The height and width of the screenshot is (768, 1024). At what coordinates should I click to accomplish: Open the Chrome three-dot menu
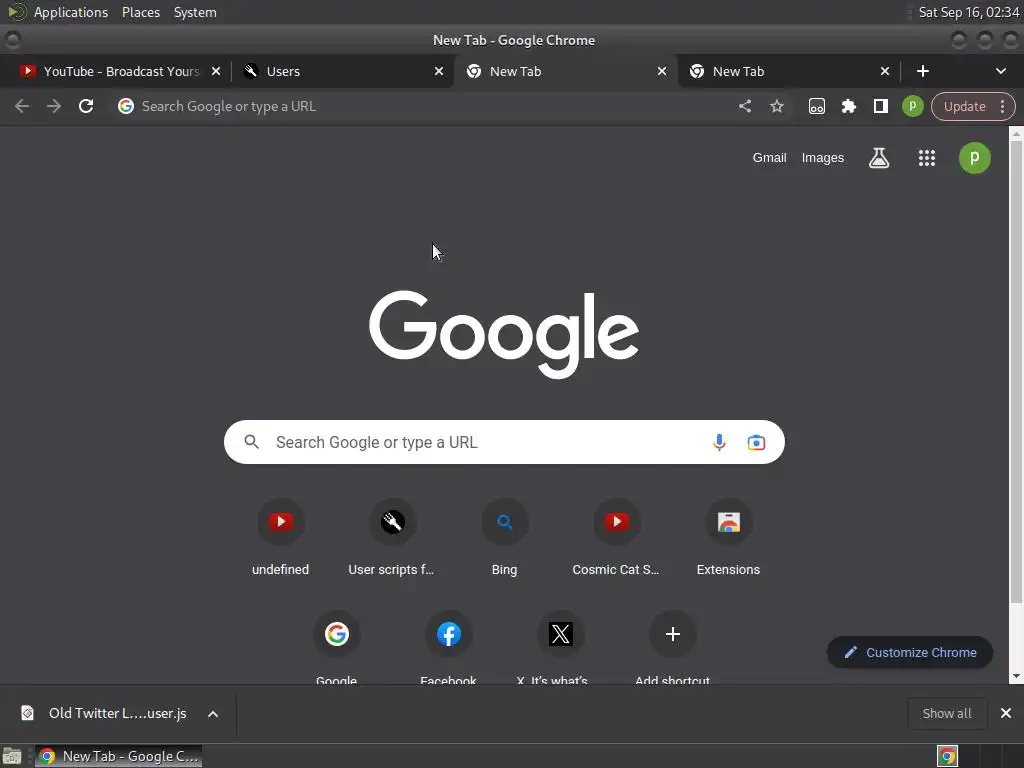(x=1002, y=106)
